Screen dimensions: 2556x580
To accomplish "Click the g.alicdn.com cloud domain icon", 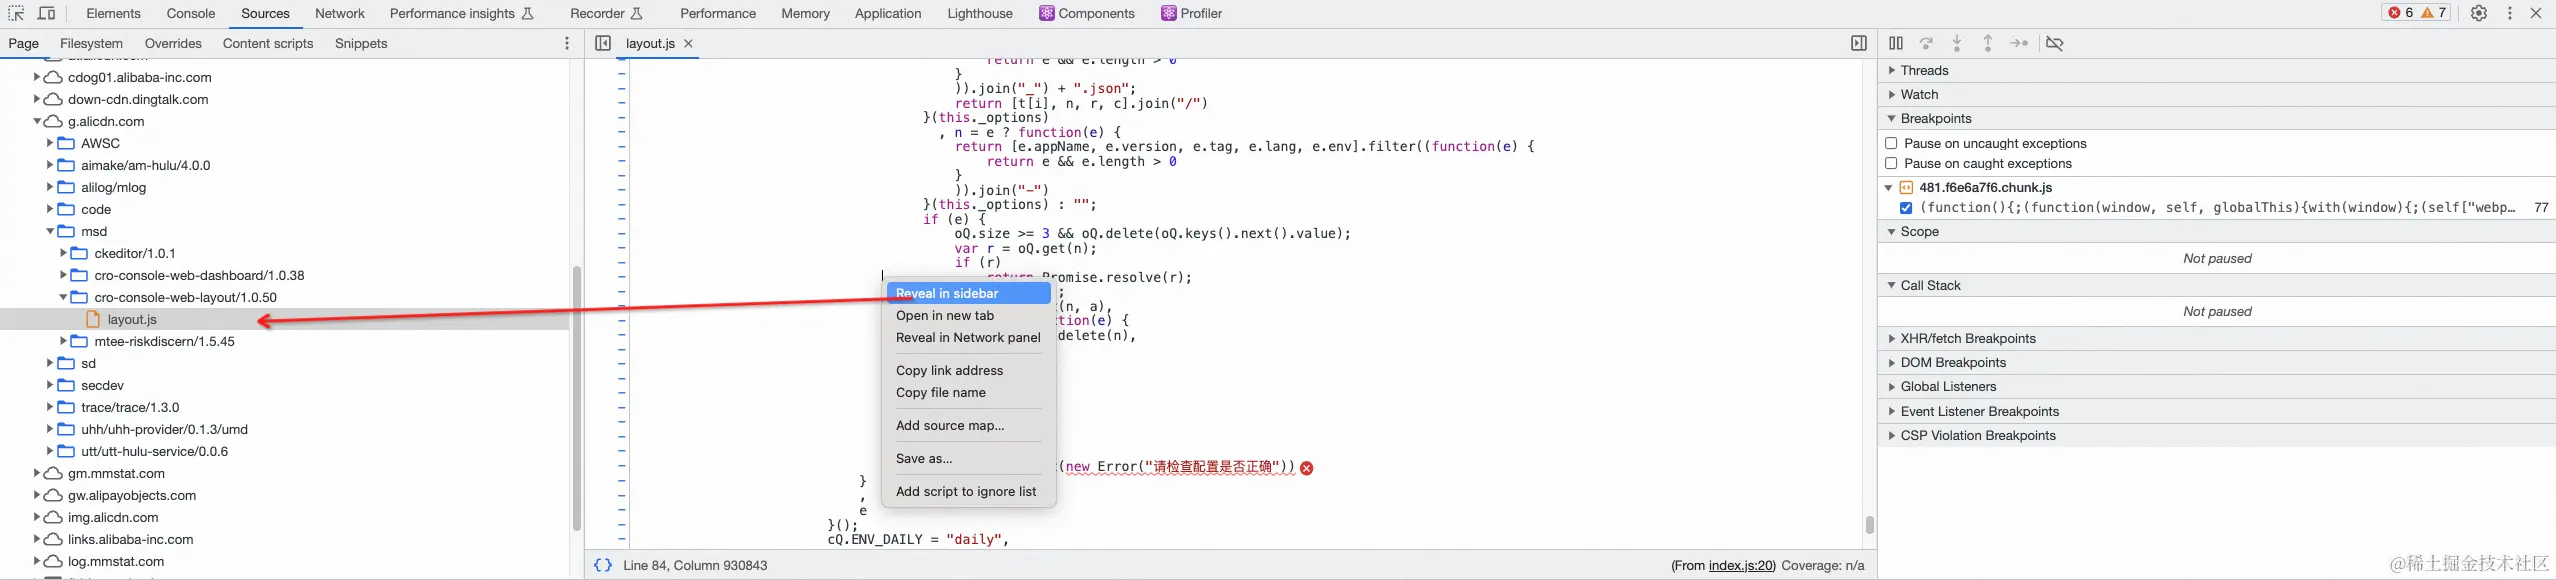I will point(54,121).
